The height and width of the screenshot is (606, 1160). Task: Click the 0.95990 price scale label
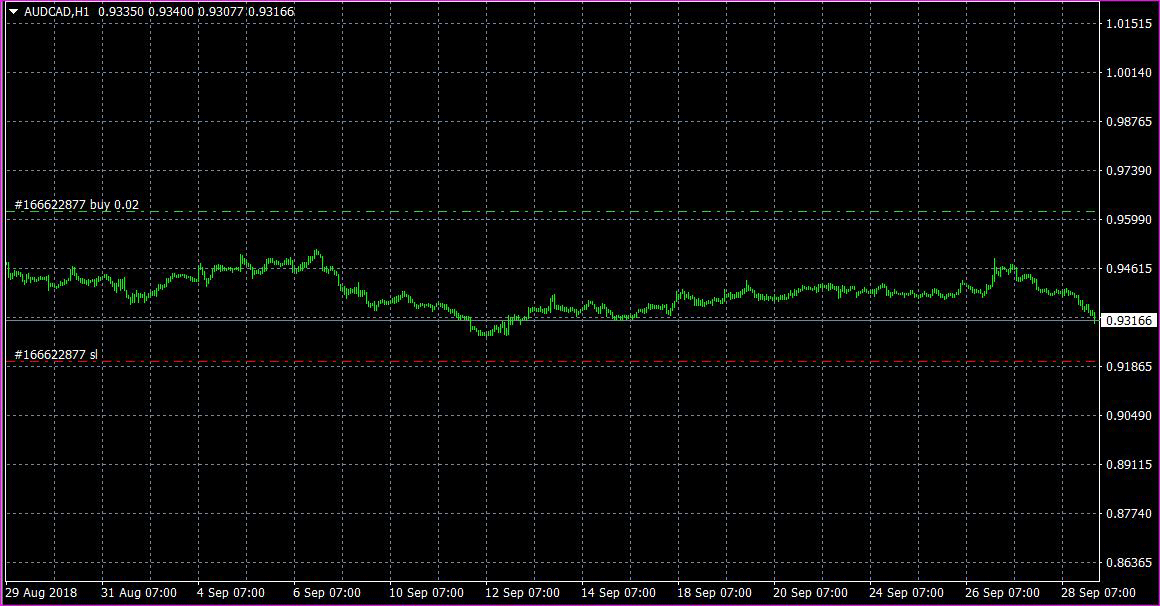point(1129,220)
